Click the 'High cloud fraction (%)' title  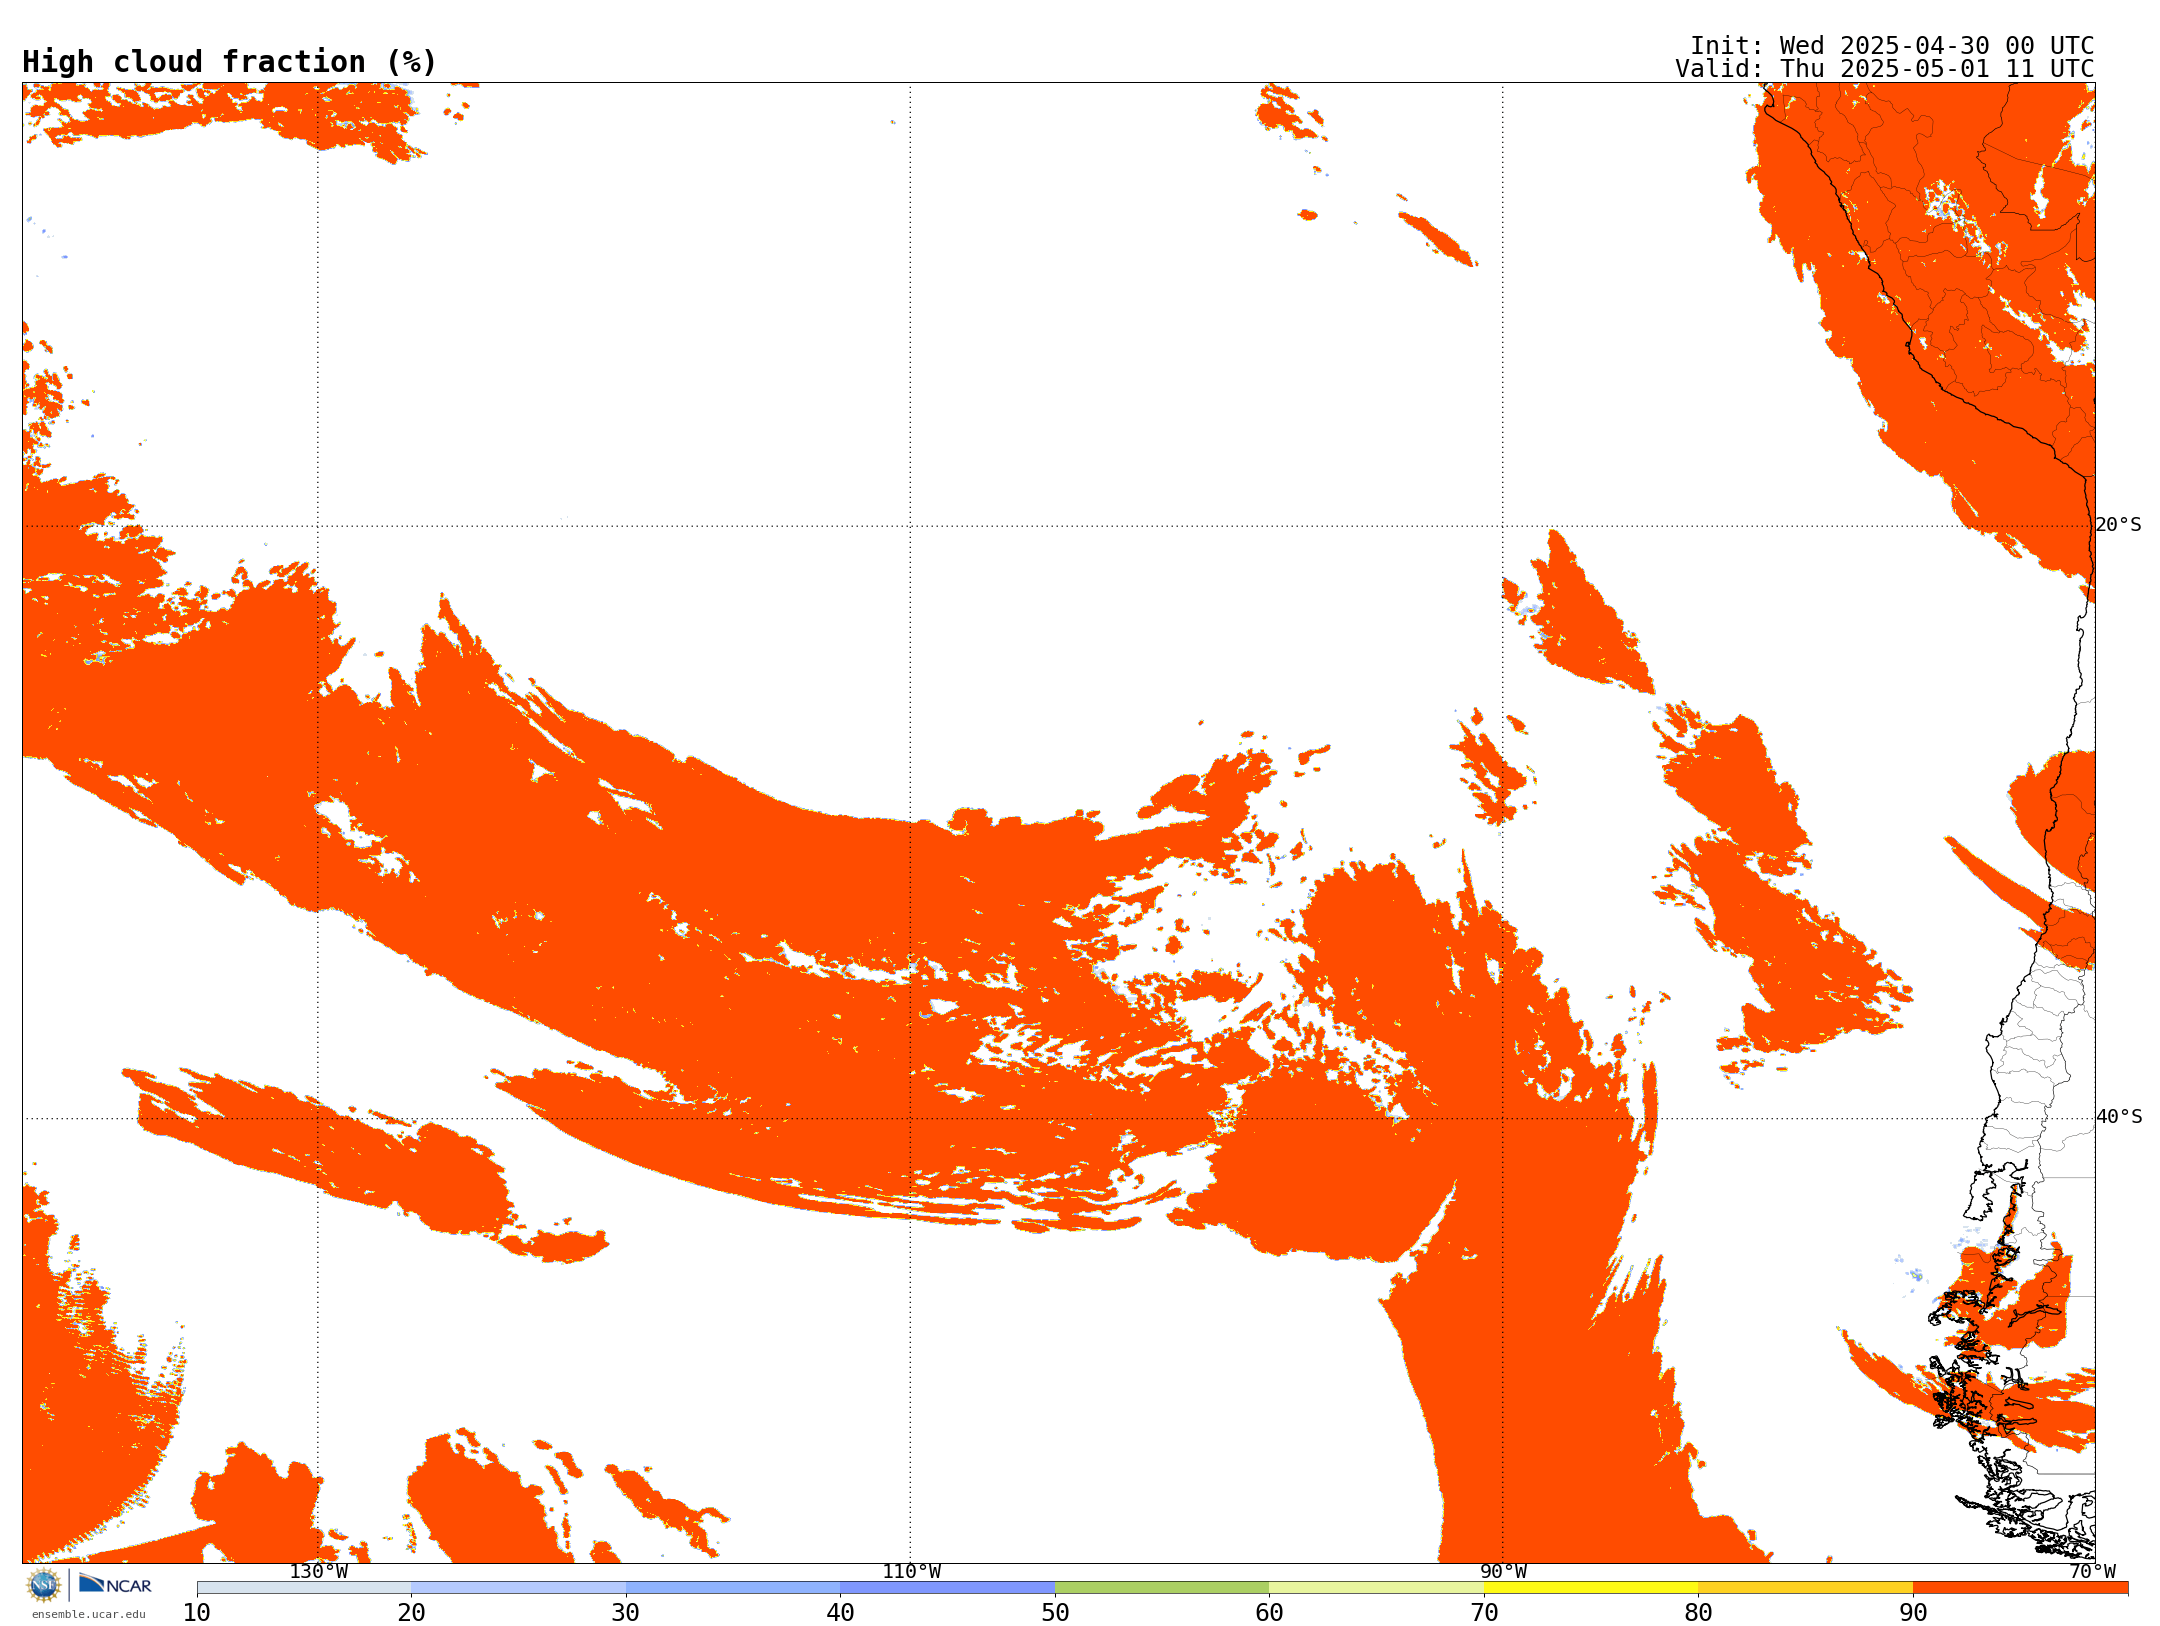pos(230,62)
